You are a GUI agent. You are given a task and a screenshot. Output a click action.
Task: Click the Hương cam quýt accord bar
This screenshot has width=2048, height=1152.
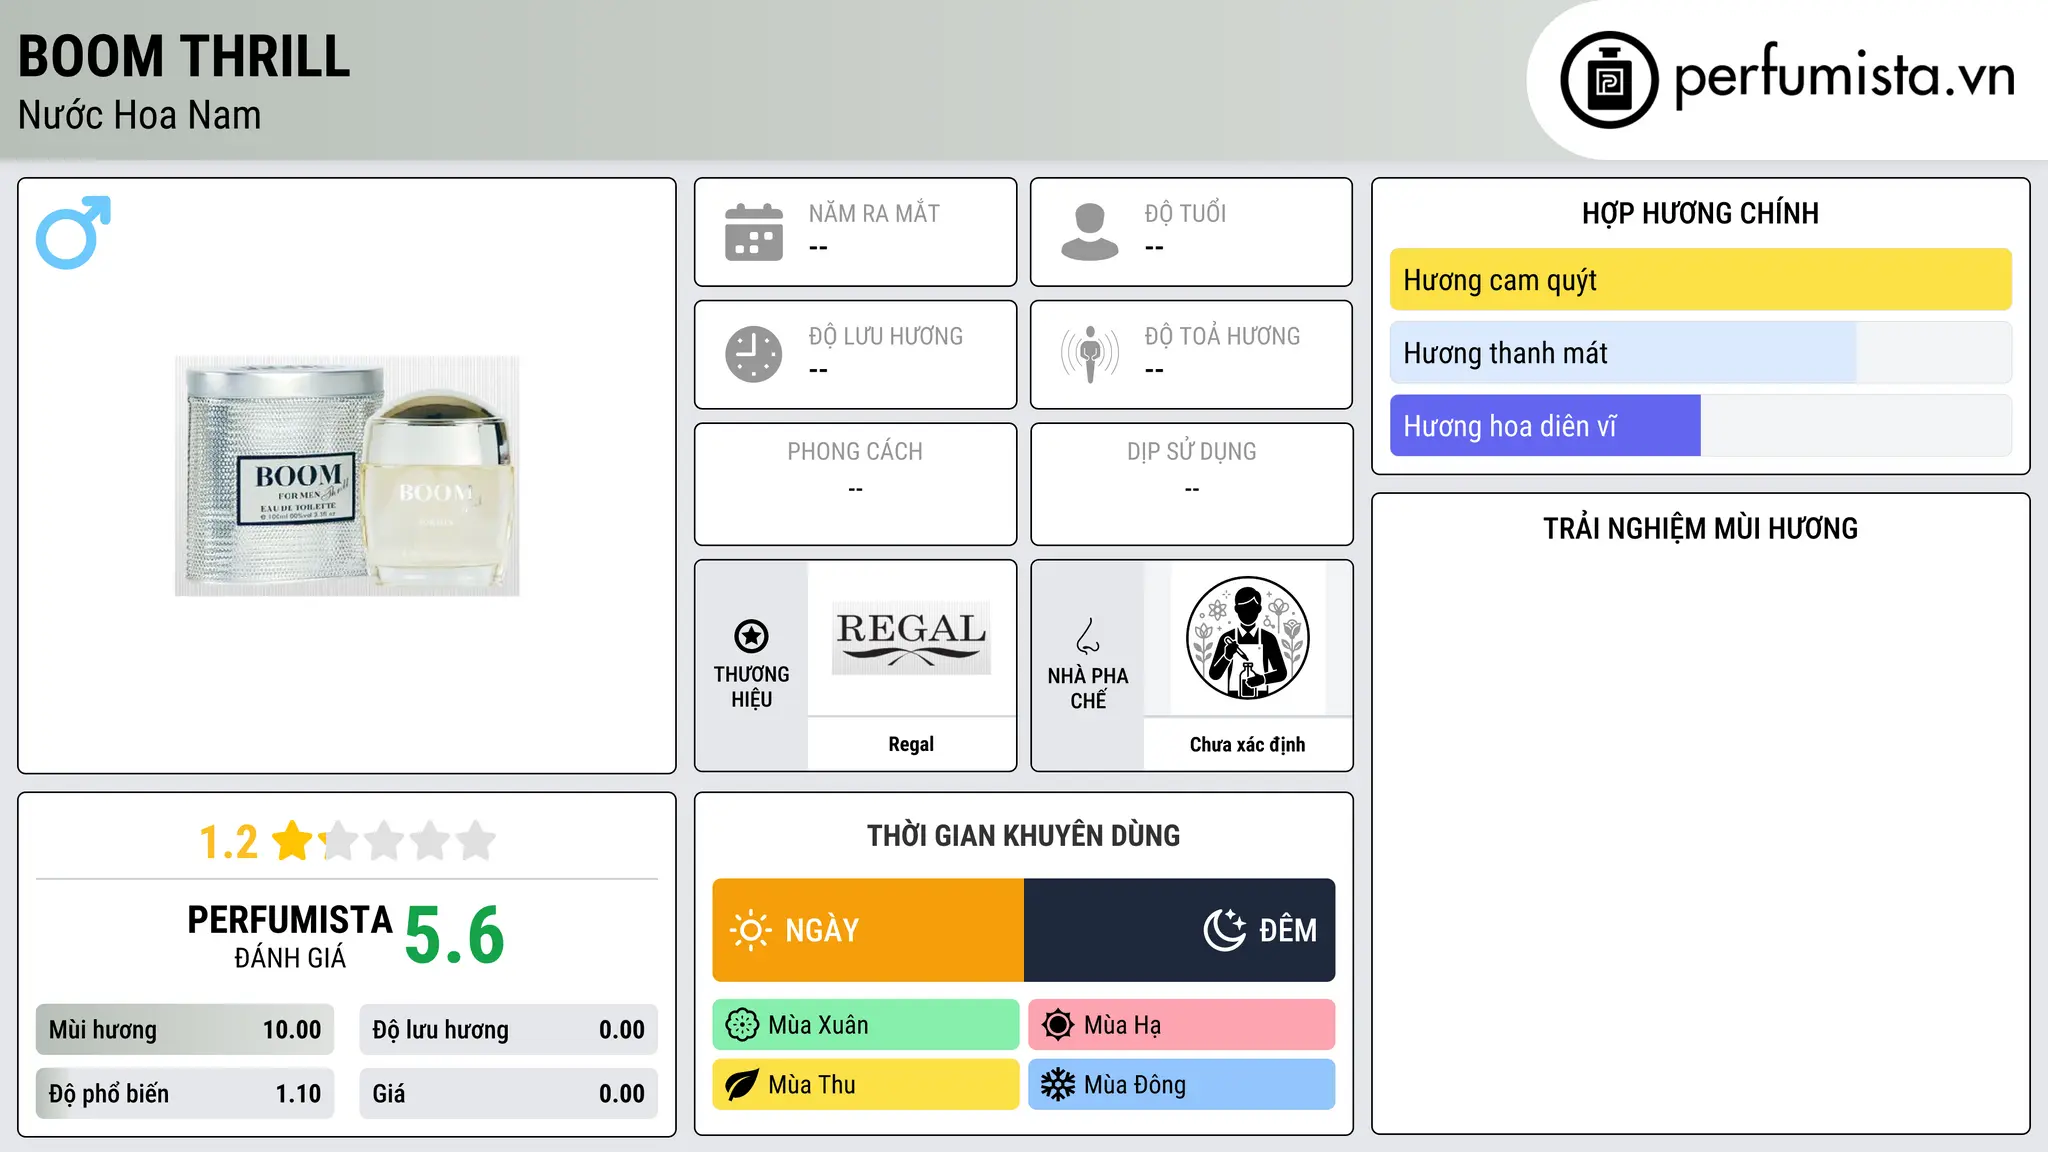click(x=1700, y=280)
